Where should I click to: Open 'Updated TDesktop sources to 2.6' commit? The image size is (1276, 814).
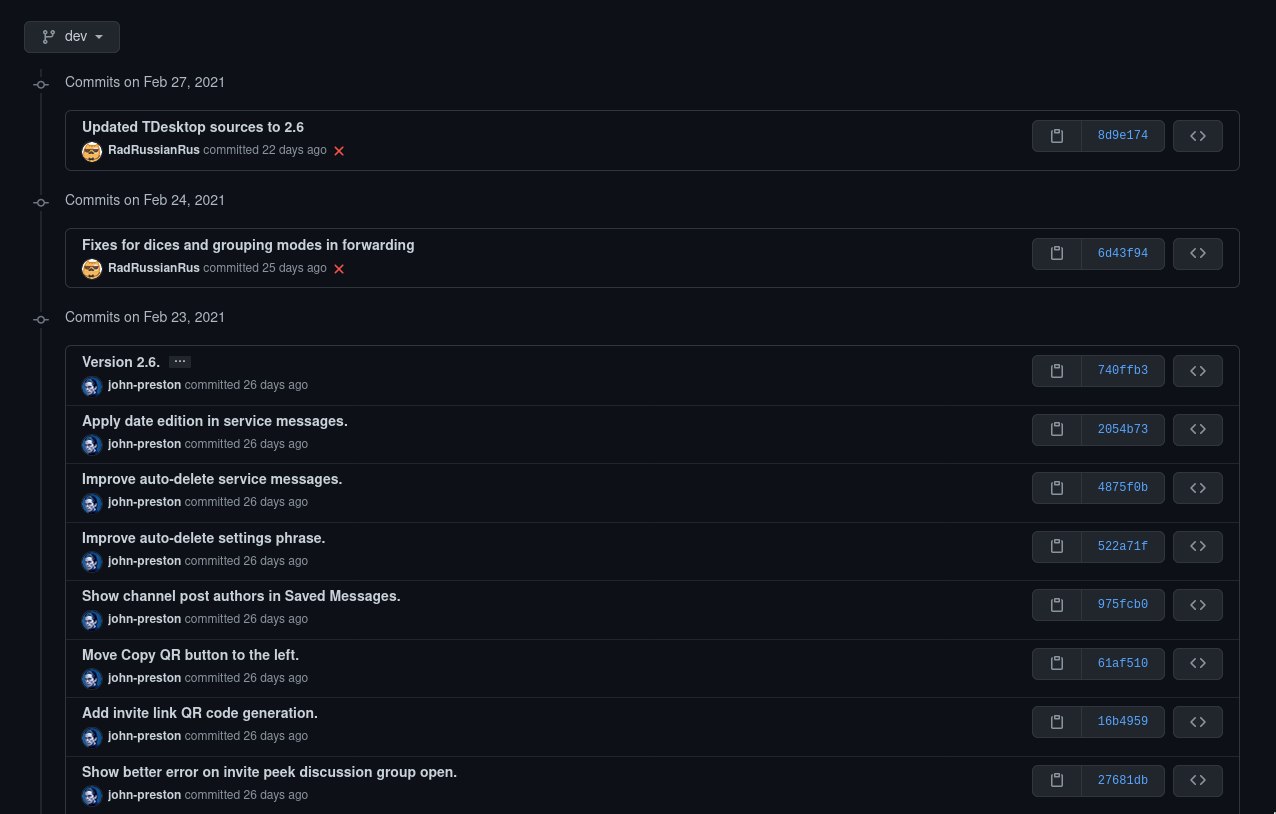(193, 127)
